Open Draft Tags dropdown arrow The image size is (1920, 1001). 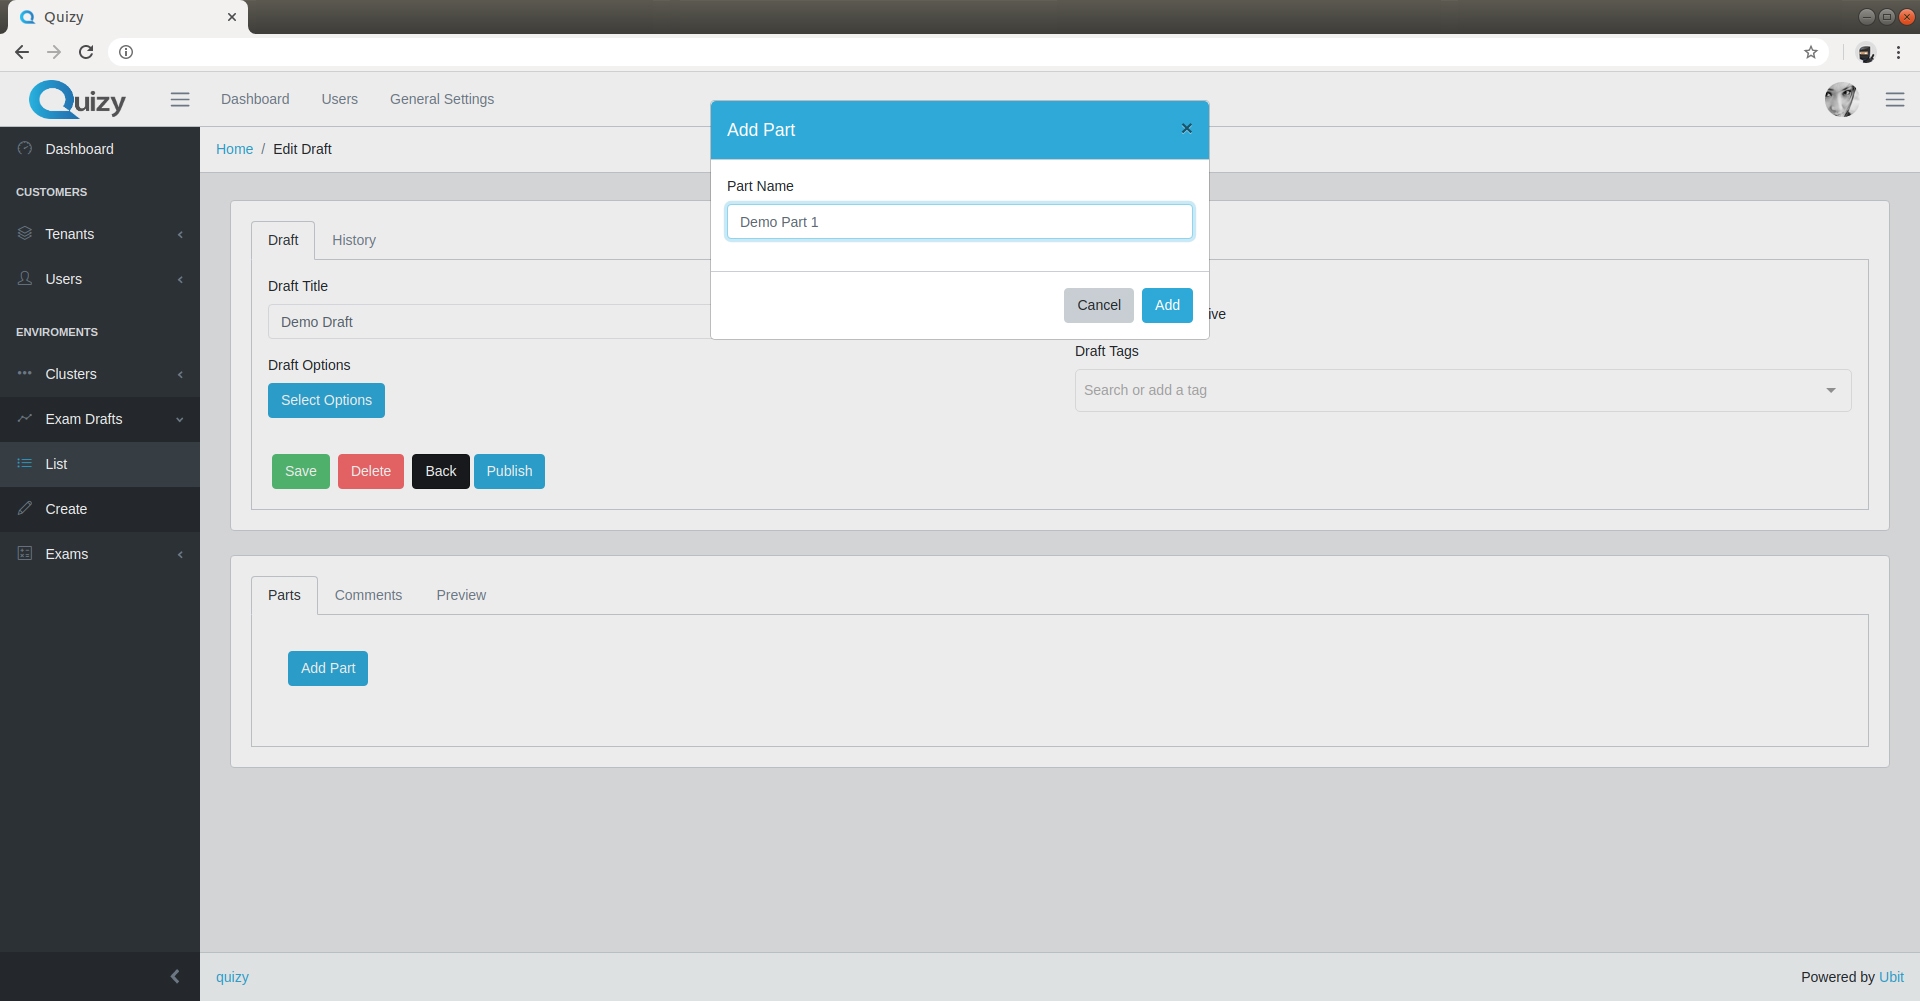tap(1830, 390)
